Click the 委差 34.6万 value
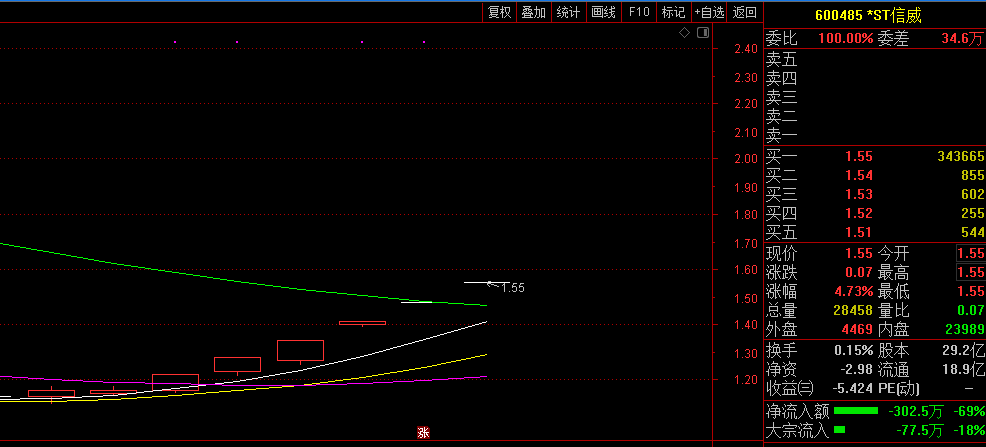The width and height of the screenshot is (986, 447). [962, 39]
